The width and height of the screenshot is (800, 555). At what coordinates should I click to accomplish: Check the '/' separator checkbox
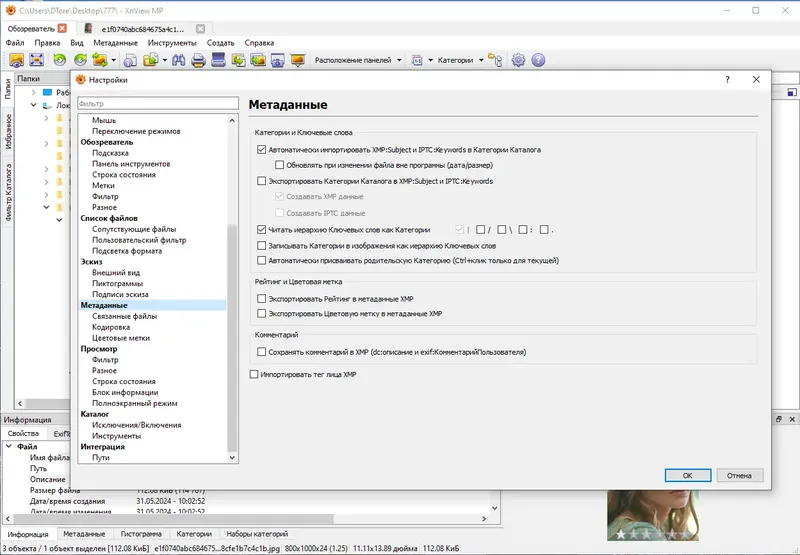coord(480,230)
